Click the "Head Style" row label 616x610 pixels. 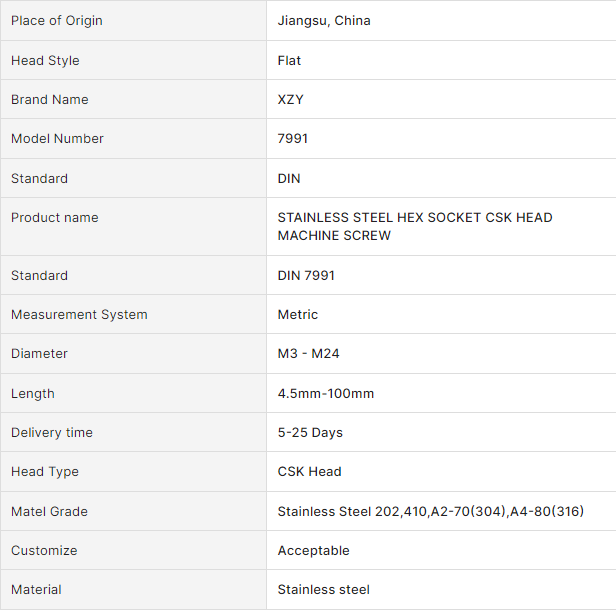pos(45,60)
